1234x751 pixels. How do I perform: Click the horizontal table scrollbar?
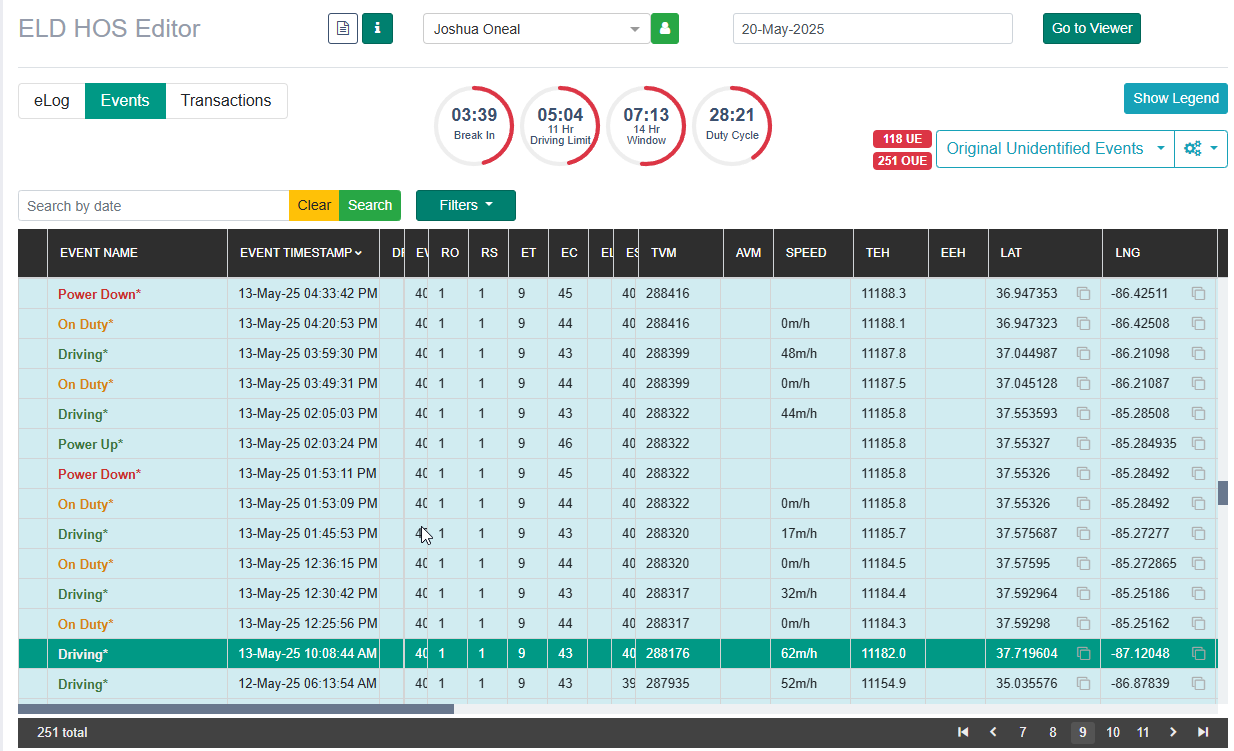(x=236, y=709)
